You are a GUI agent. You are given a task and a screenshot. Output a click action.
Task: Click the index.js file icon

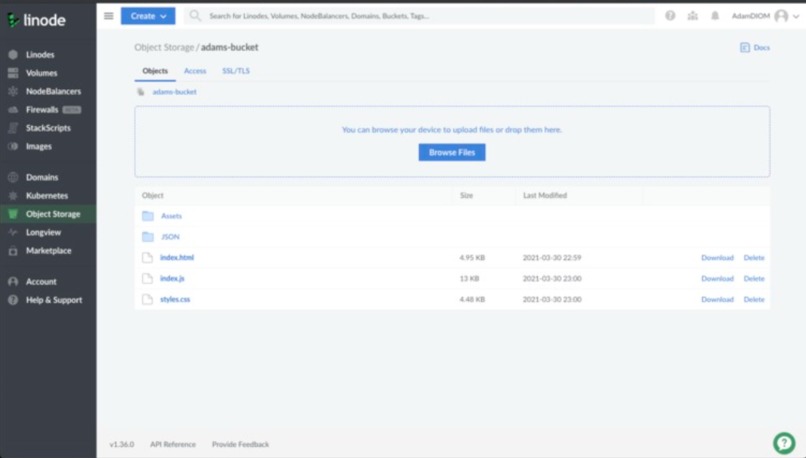coord(148,279)
